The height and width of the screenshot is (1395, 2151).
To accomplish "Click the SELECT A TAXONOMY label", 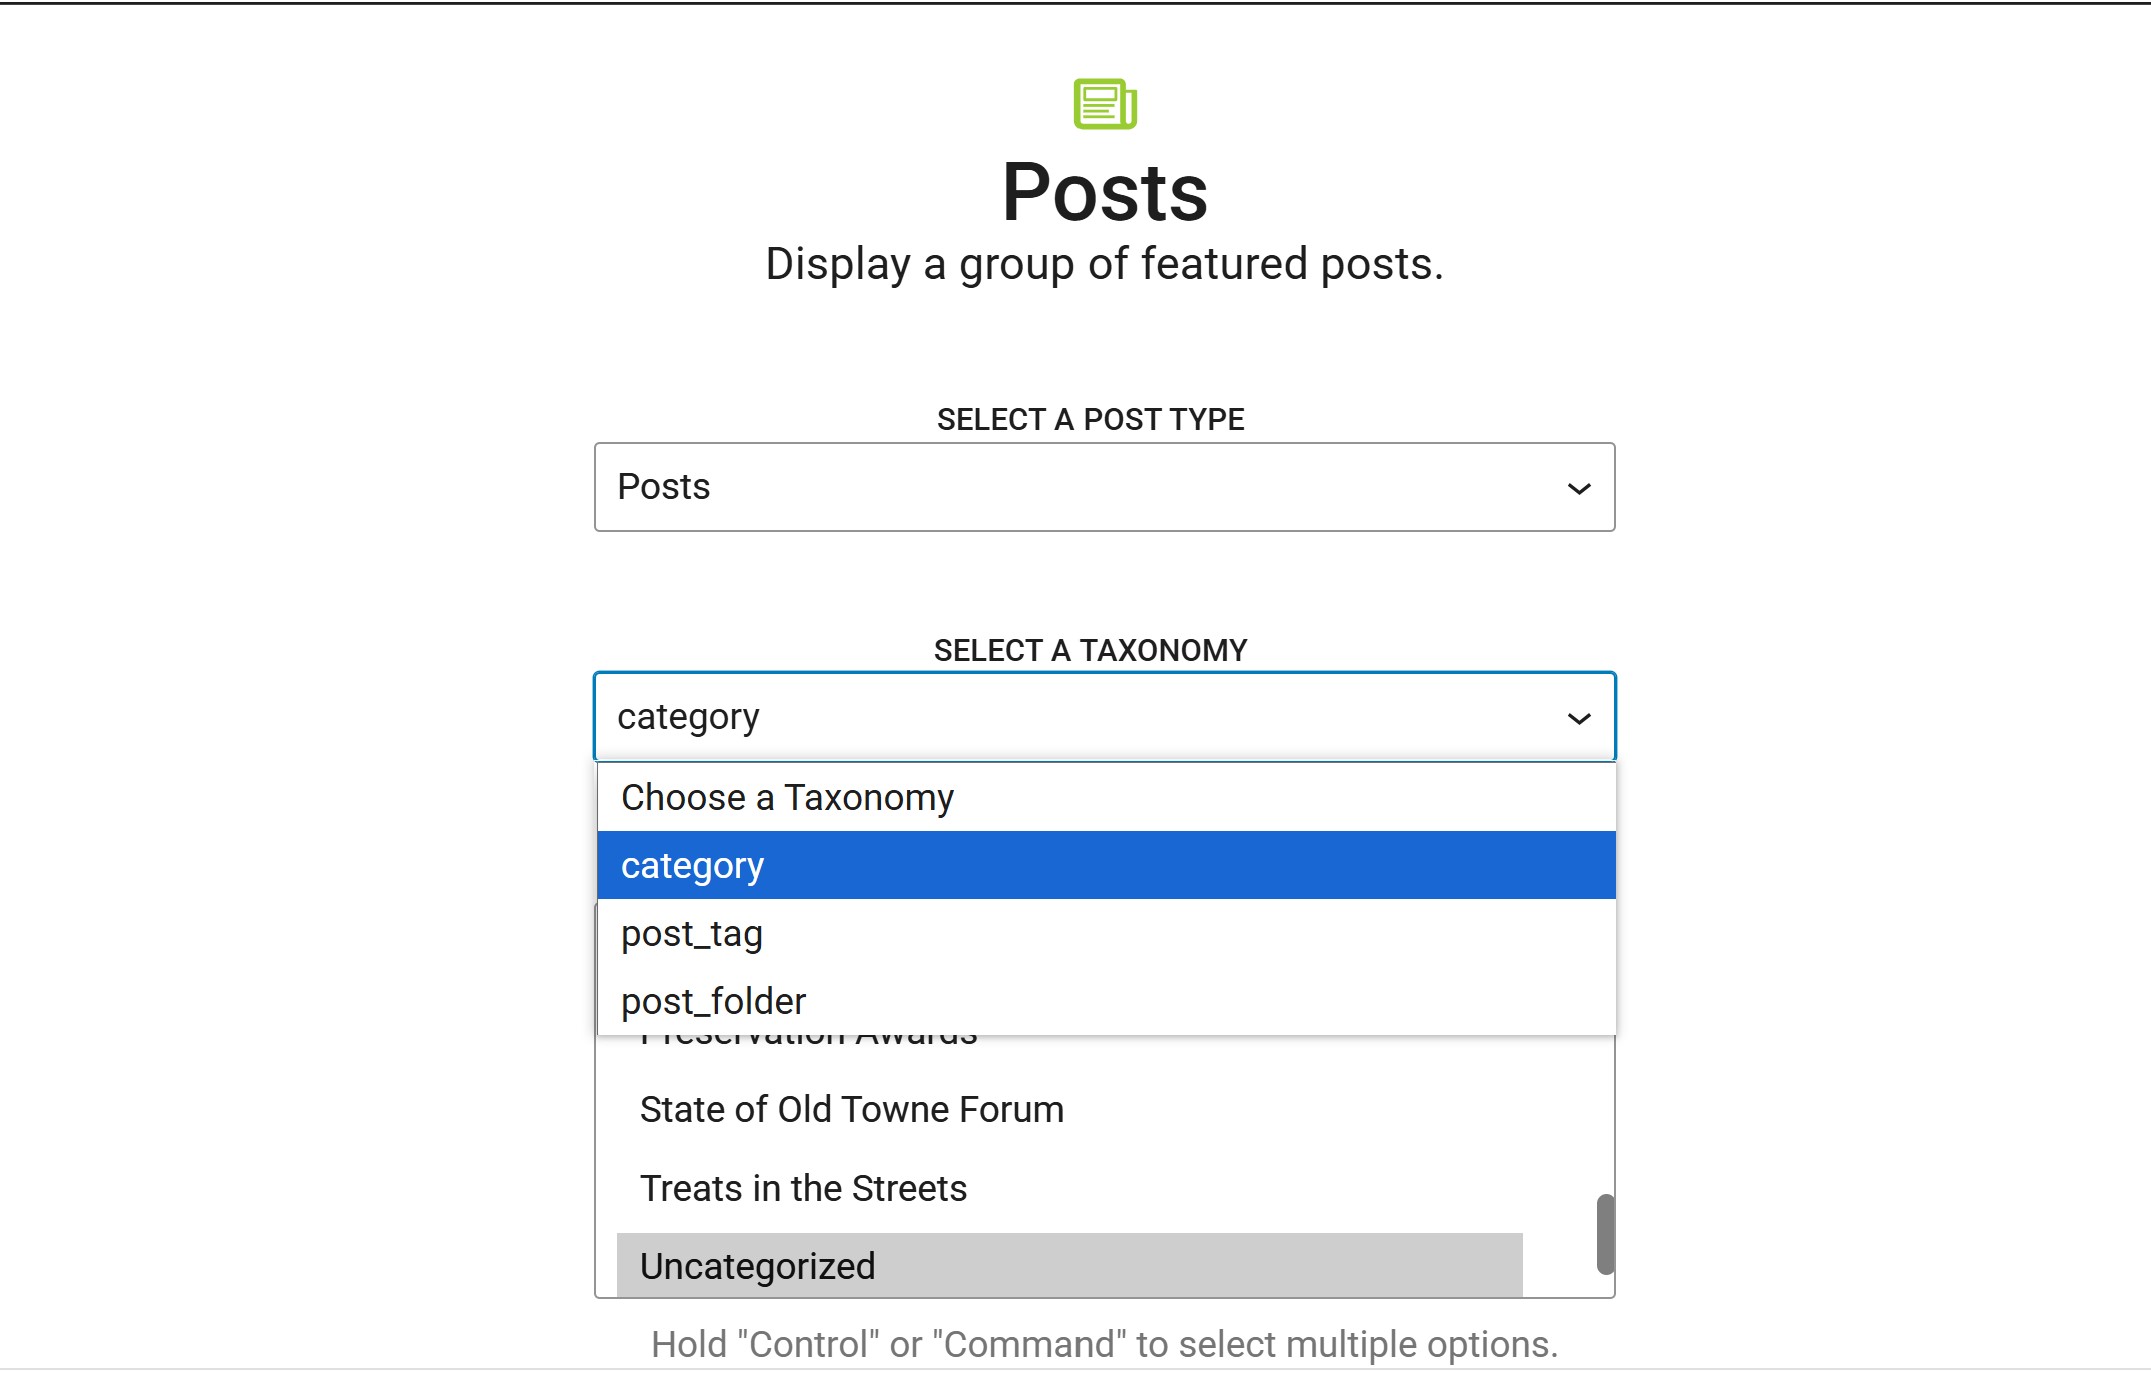I will pyautogui.click(x=1090, y=651).
